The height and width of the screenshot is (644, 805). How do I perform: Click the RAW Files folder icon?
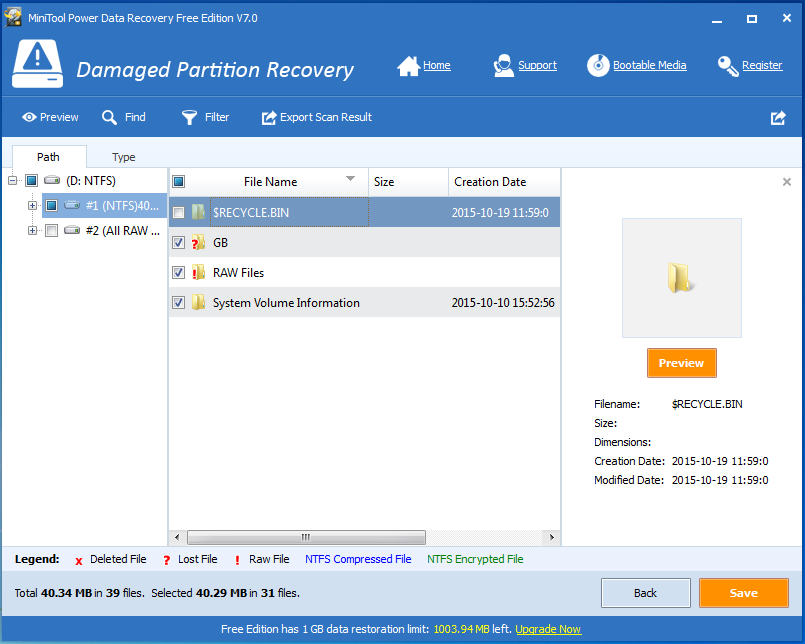(x=198, y=272)
